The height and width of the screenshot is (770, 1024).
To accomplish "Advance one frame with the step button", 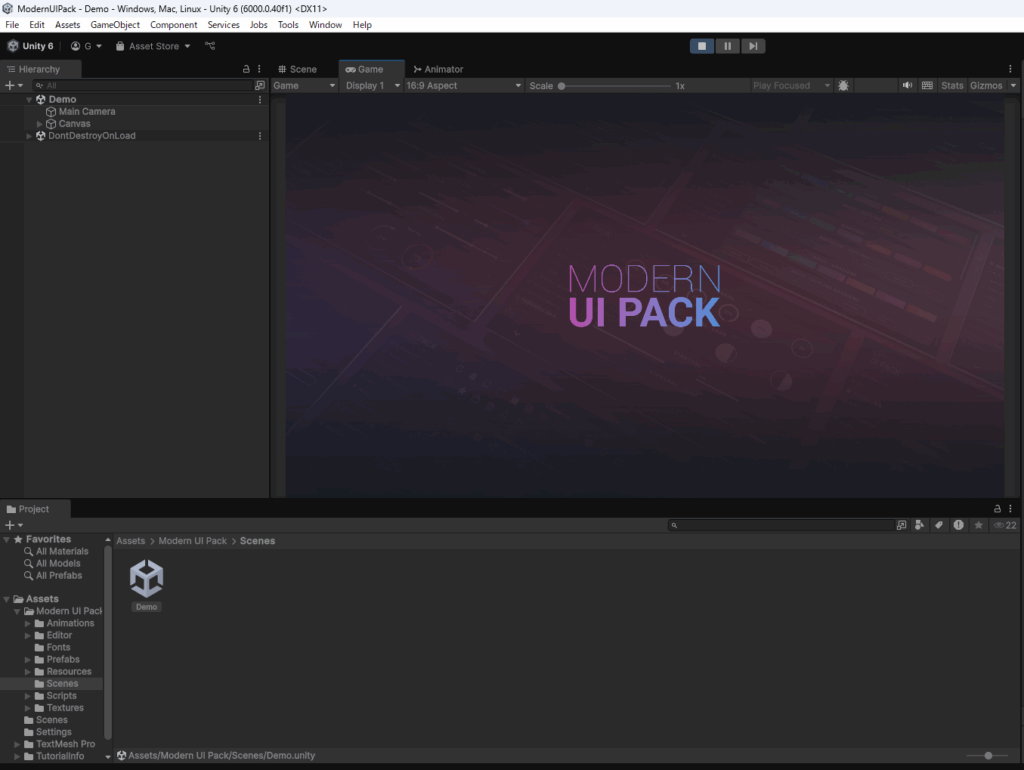I will 753,46.
